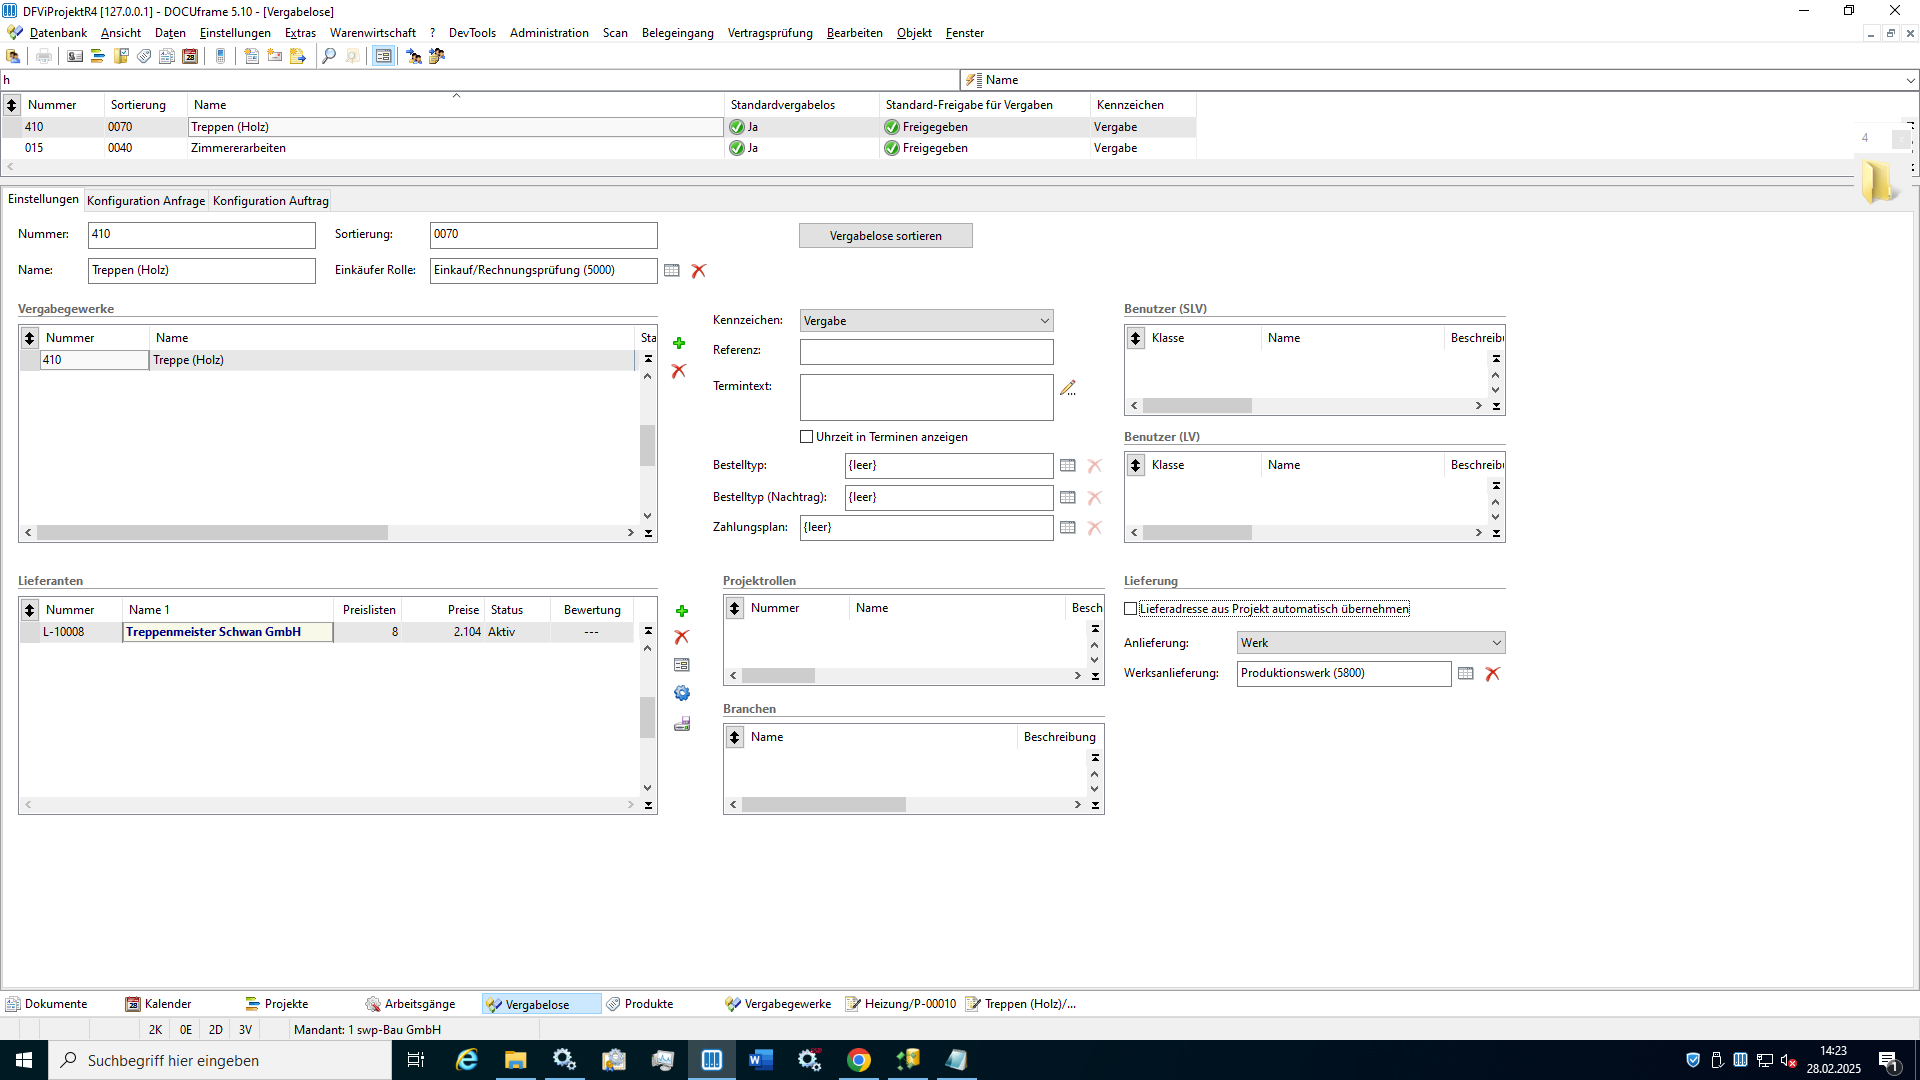Edit Termintext with pencil icon
1920x1080 pixels.
pyautogui.click(x=1068, y=388)
